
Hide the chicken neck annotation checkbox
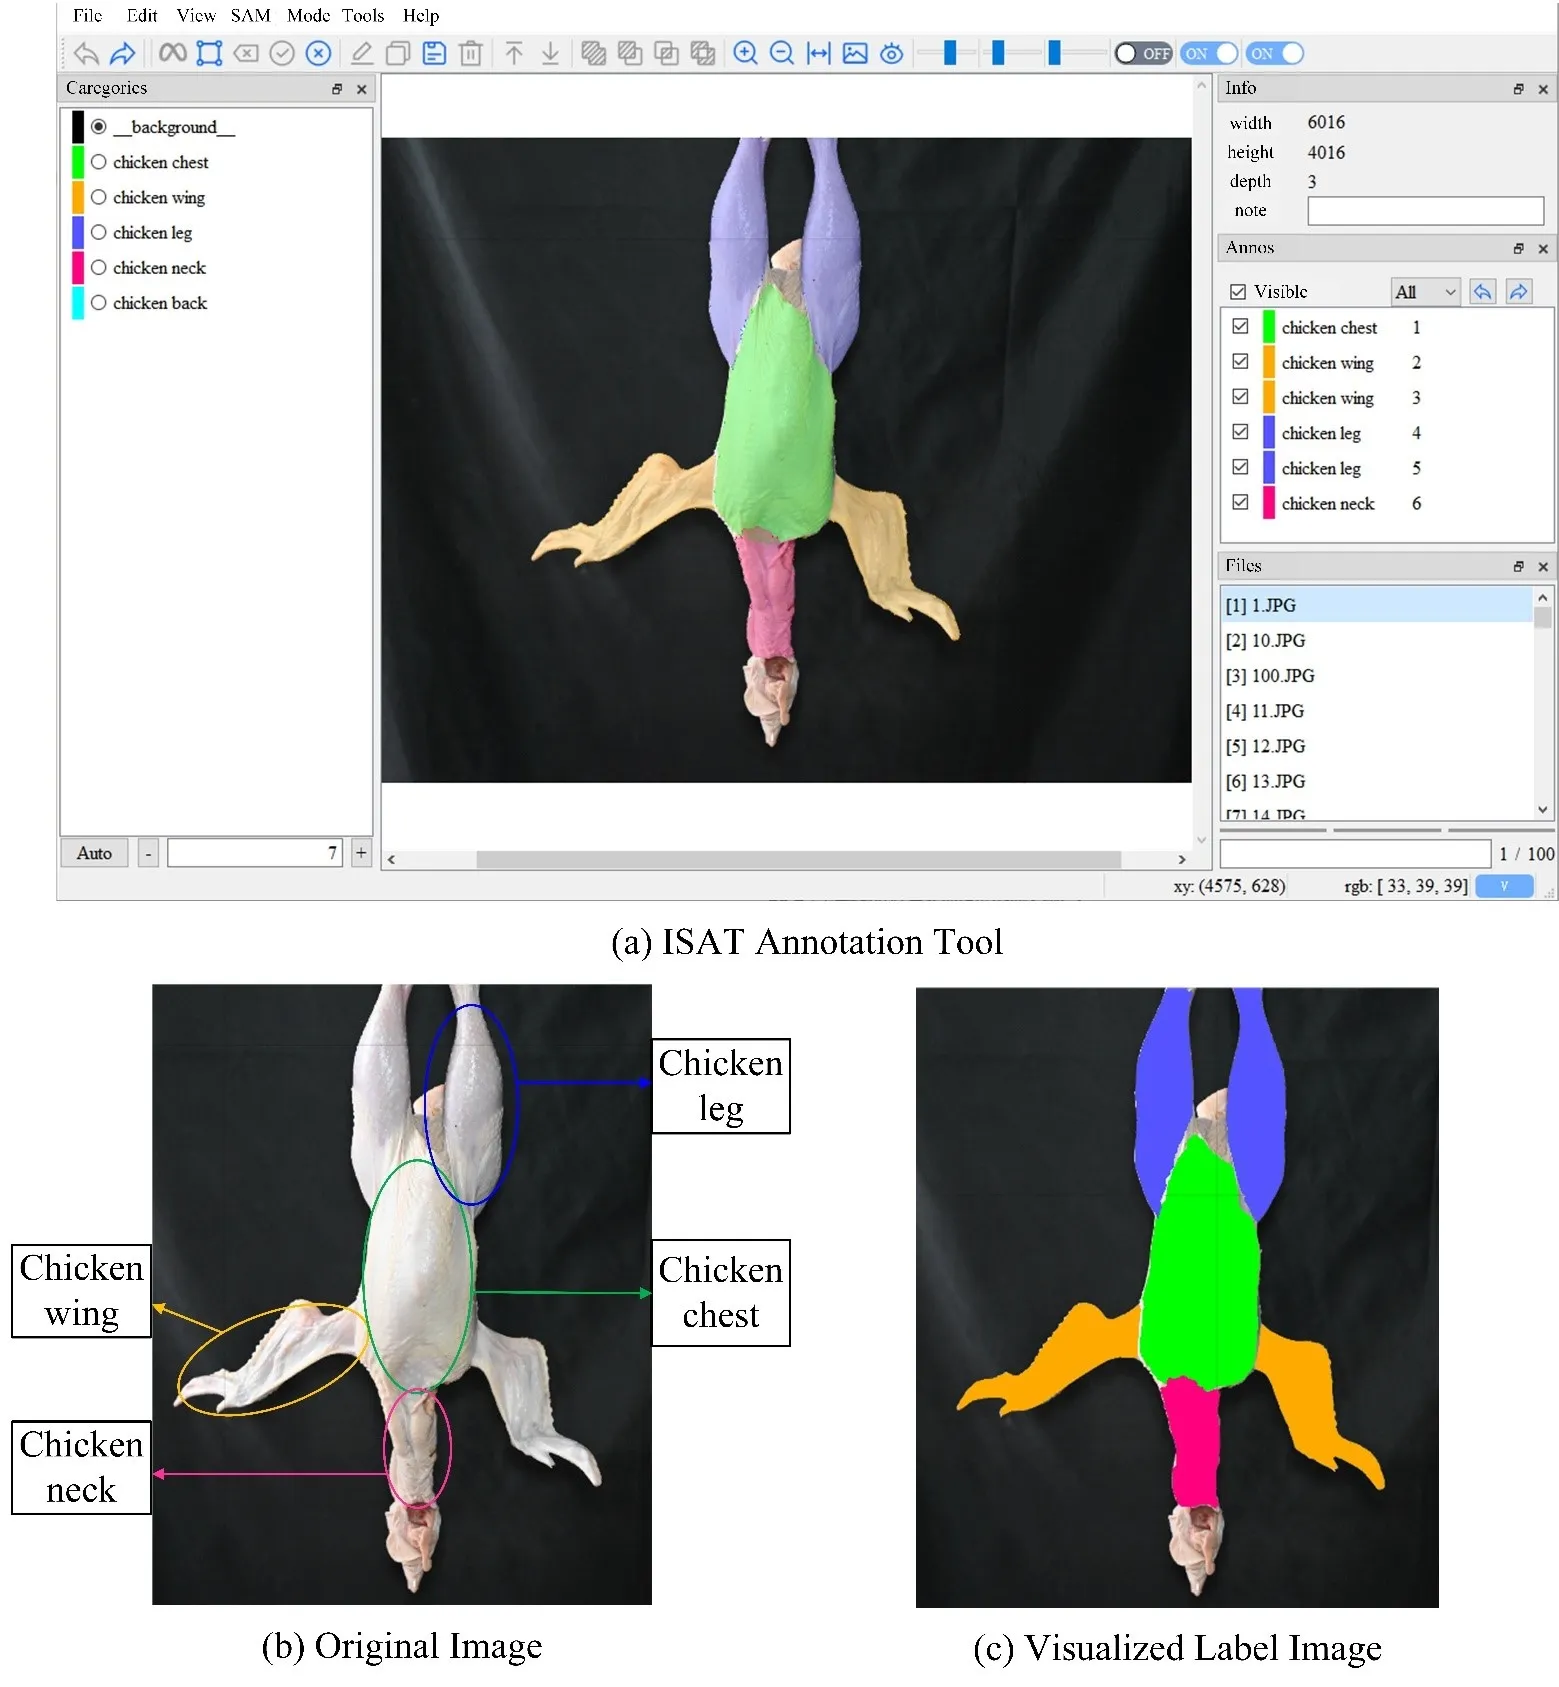point(1240,502)
